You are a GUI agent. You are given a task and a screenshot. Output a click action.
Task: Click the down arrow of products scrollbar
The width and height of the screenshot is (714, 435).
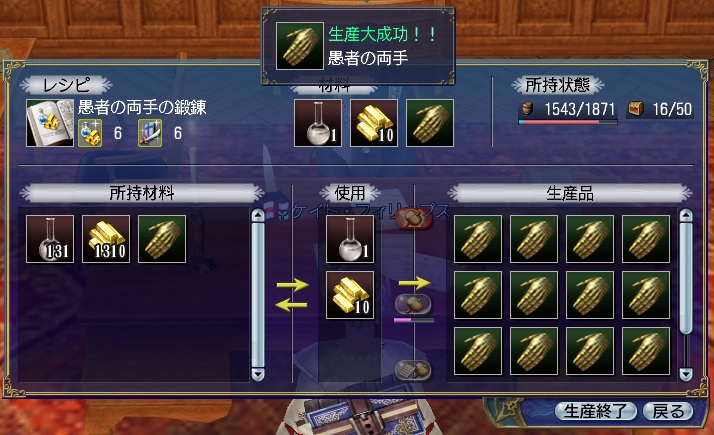click(x=686, y=374)
